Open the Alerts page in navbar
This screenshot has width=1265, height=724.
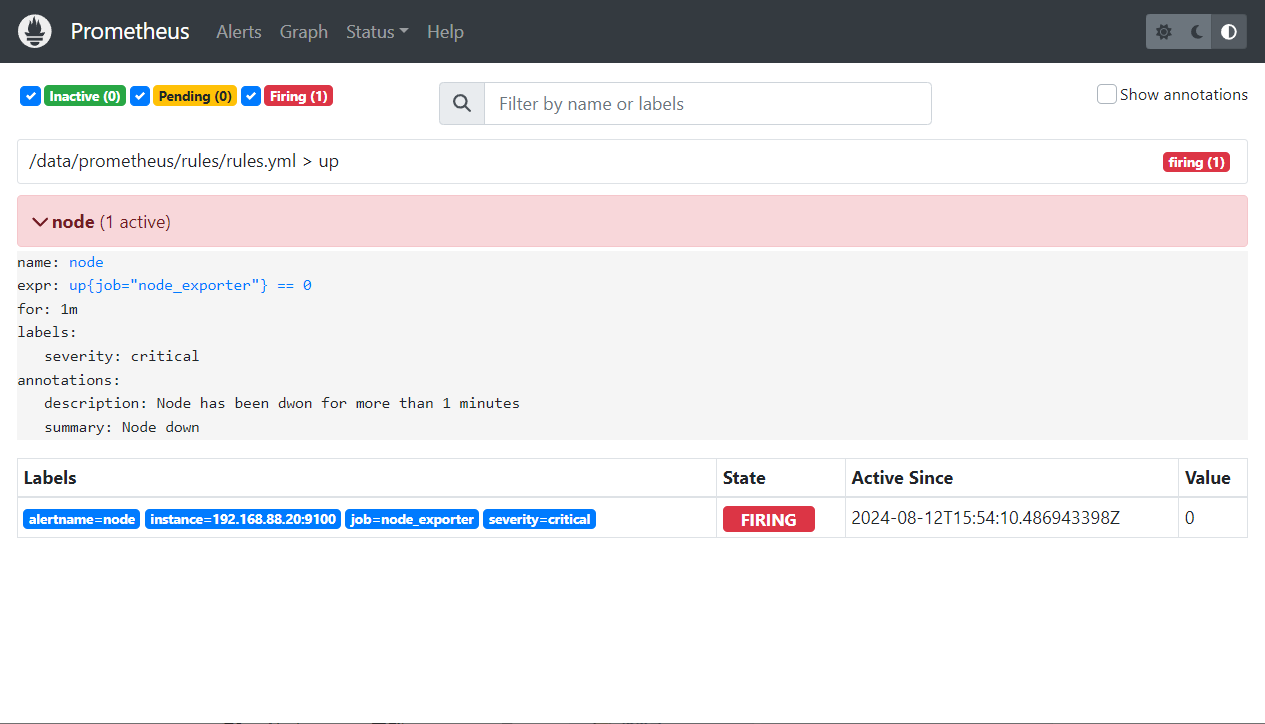click(239, 32)
